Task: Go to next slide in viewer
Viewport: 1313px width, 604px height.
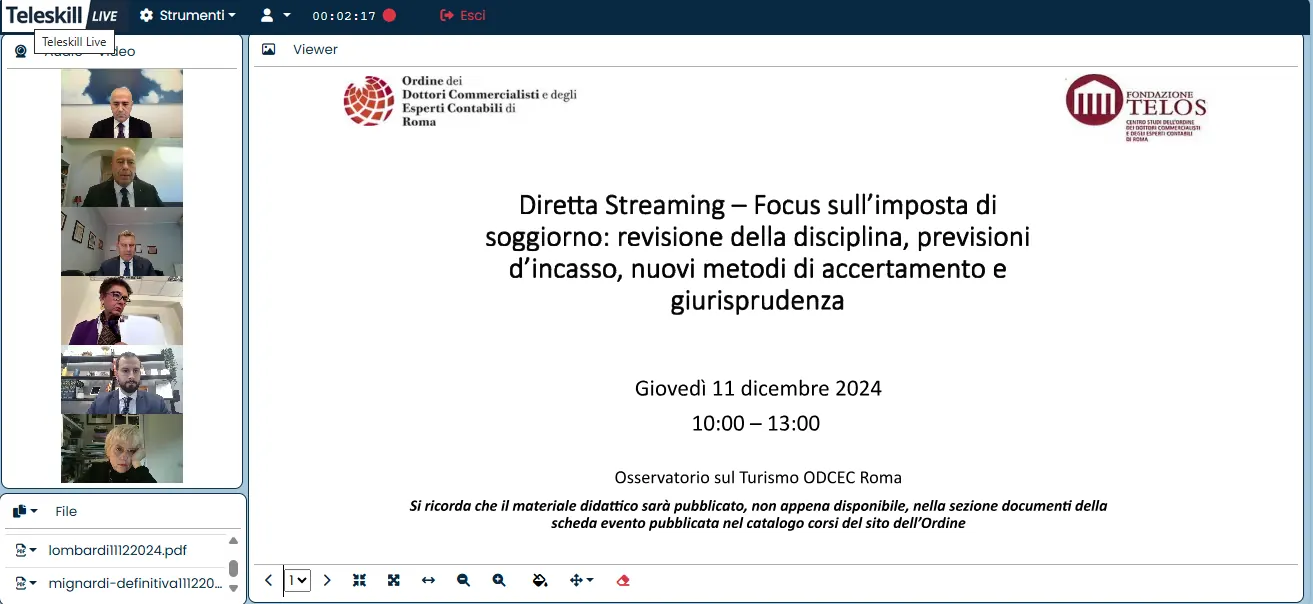Action: [327, 580]
